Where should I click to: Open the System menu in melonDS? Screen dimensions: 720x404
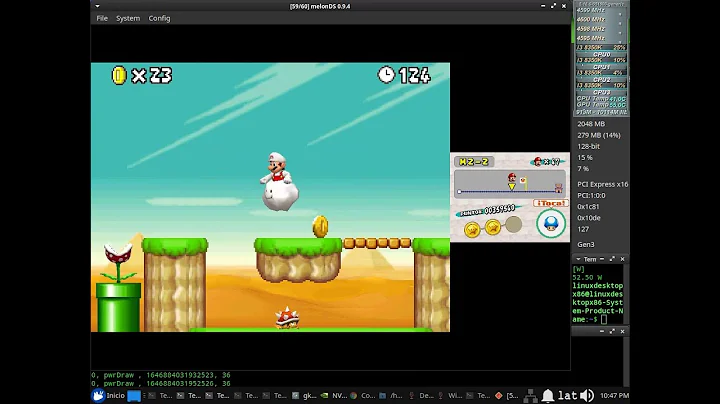[x=128, y=18]
